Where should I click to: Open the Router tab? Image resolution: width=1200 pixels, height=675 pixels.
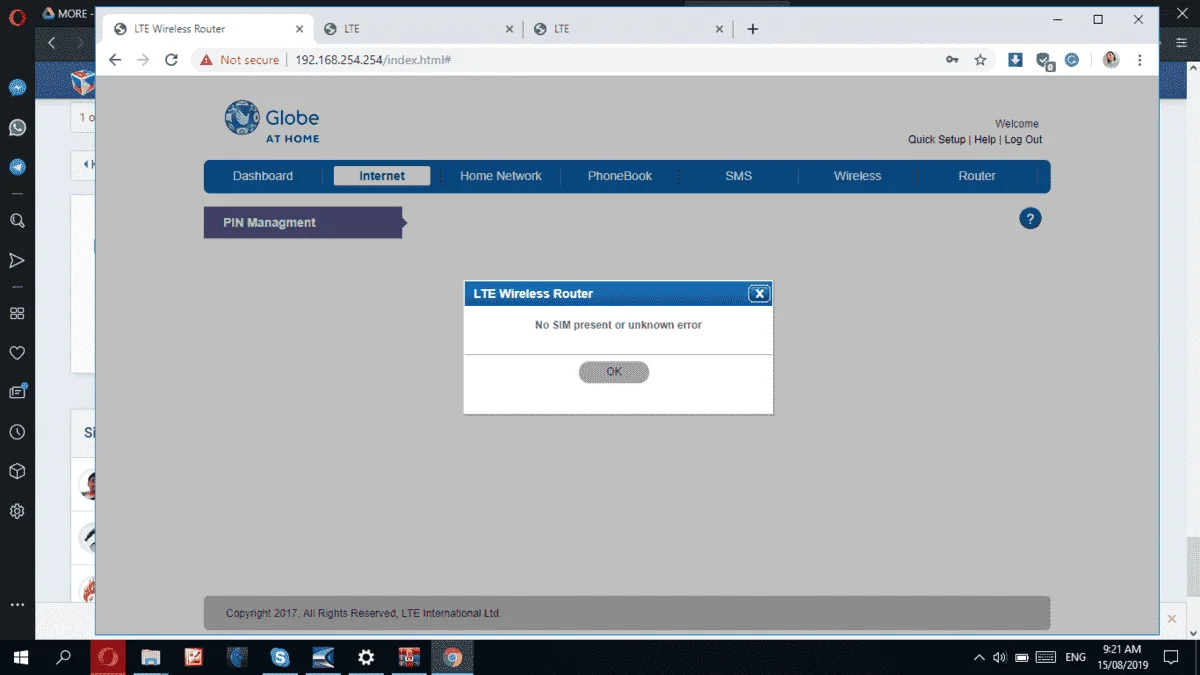[977, 176]
